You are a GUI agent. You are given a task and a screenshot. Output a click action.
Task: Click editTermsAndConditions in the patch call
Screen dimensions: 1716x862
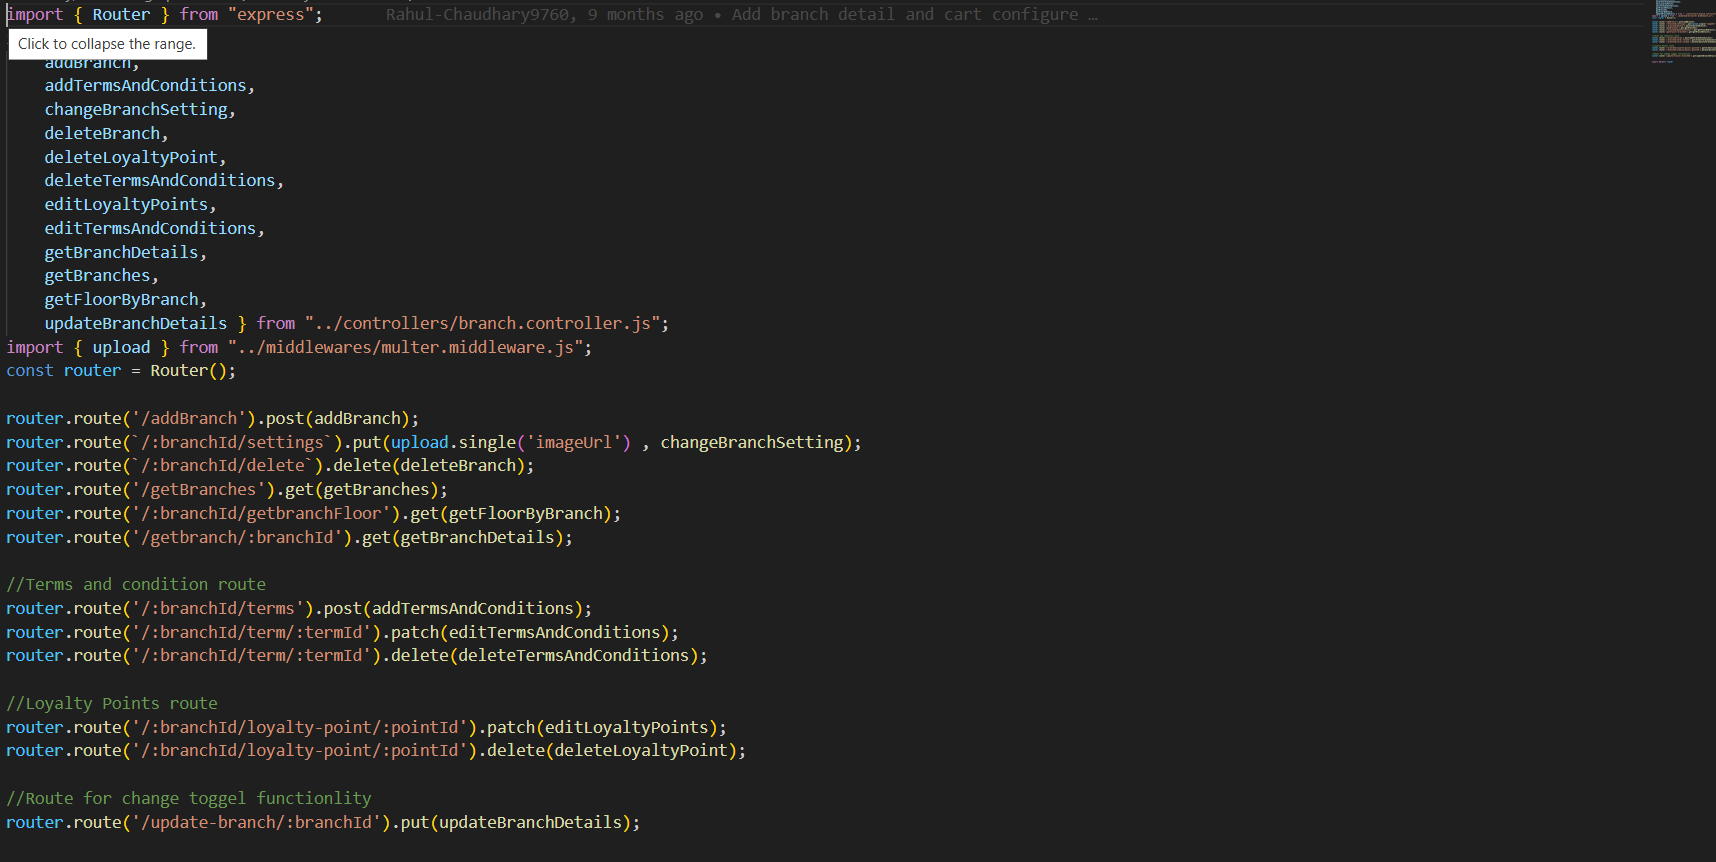pyautogui.click(x=555, y=633)
